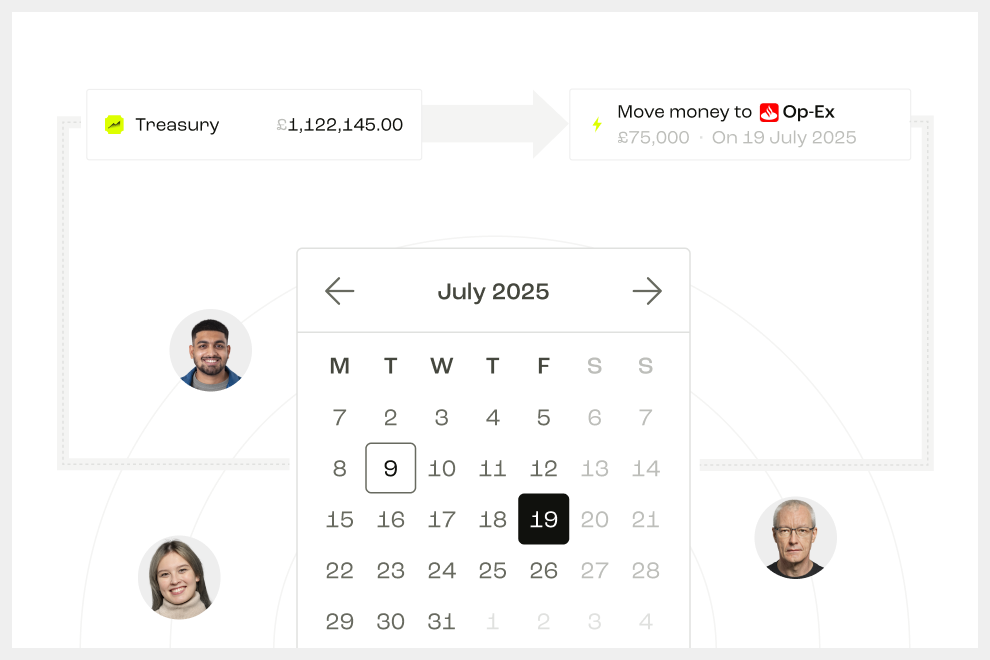Pick the greyed-out Saturday 27
Screen dimensions: 990x660
point(595,570)
